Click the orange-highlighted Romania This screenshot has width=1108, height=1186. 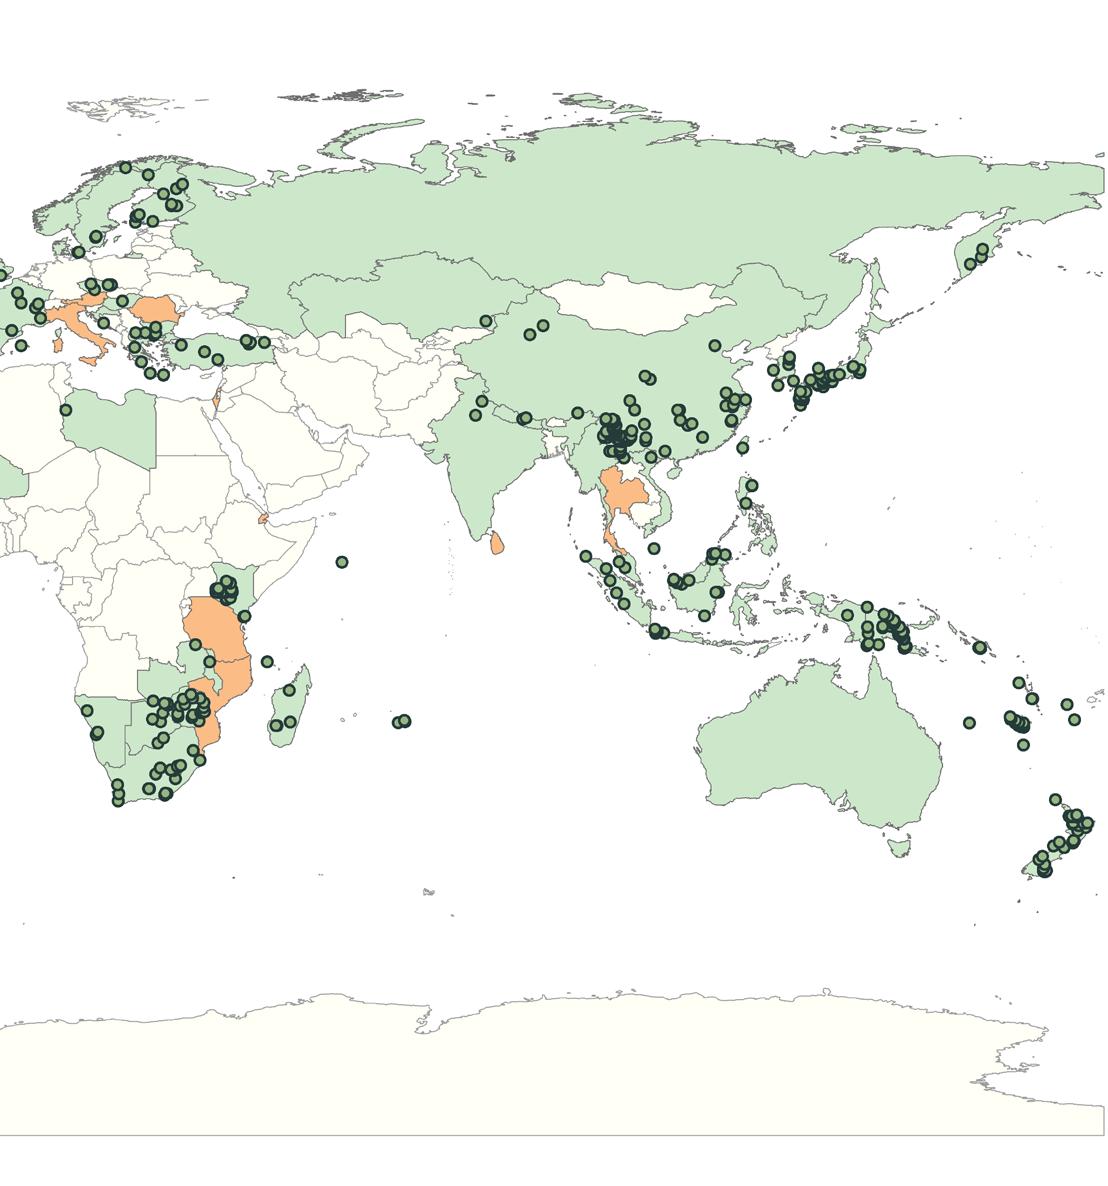pyautogui.click(x=158, y=309)
